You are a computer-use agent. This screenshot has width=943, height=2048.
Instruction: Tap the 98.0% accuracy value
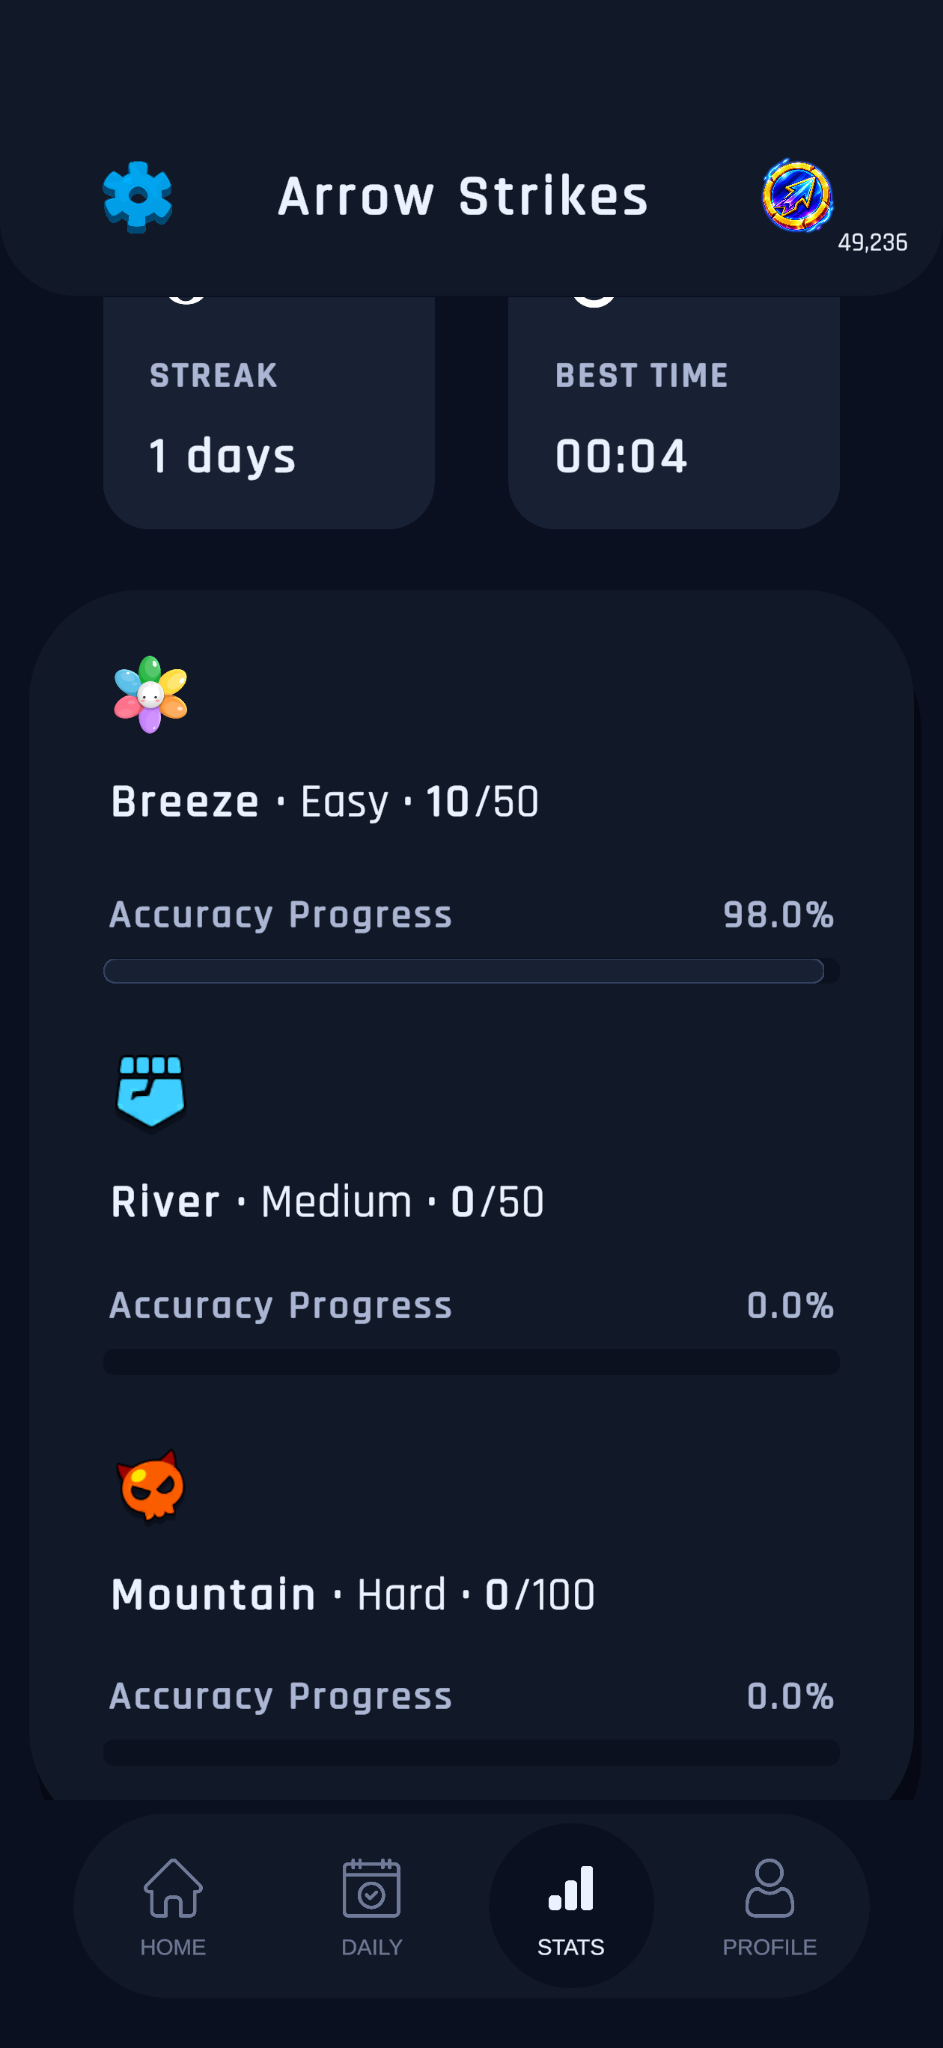(x=778, y=915)
